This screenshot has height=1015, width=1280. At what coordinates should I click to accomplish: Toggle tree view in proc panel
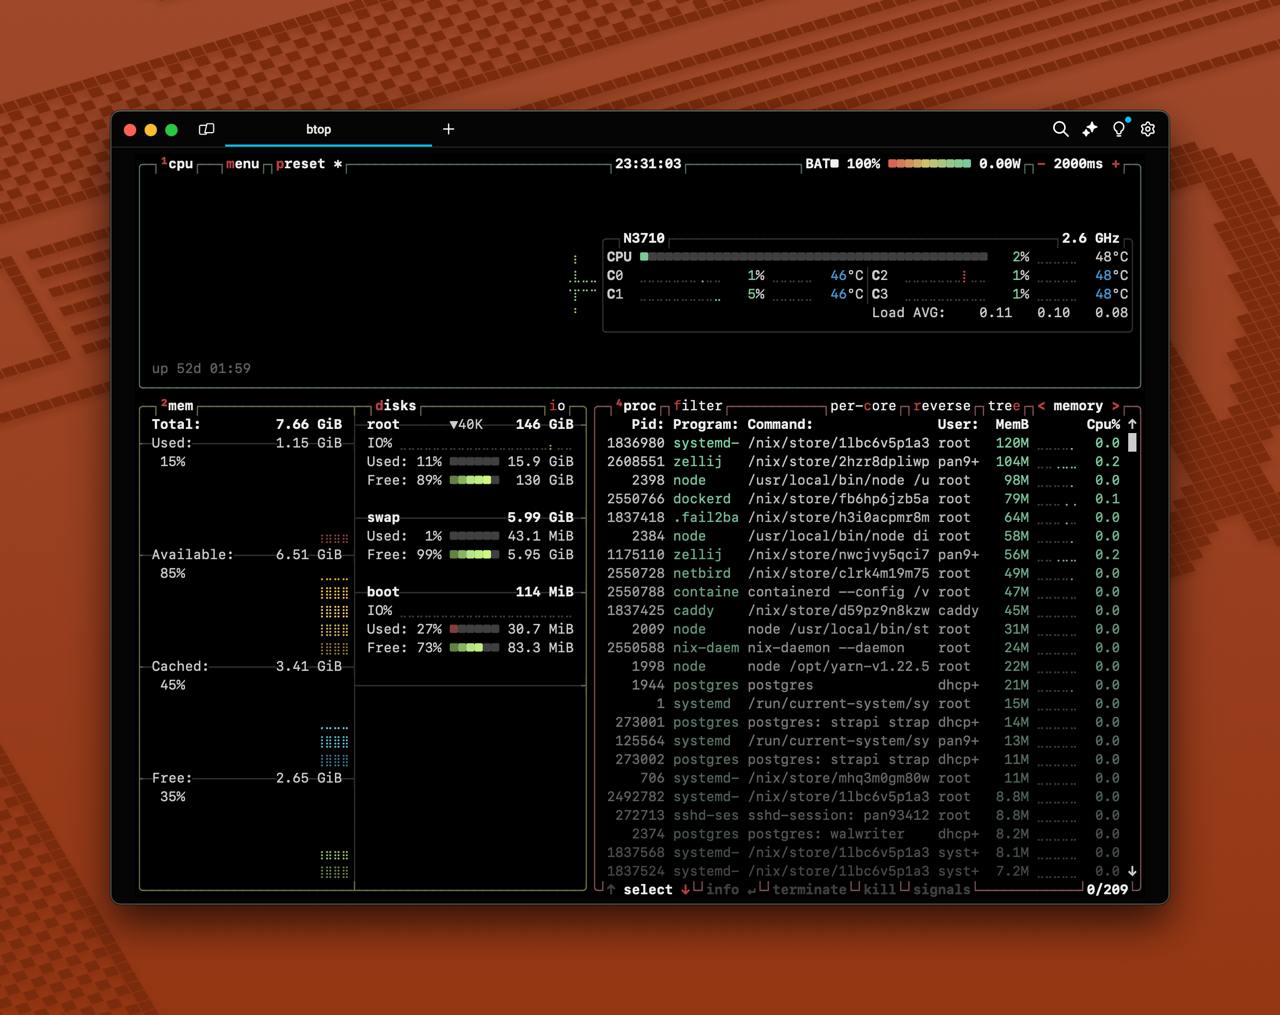click(x=1004, y=406)
